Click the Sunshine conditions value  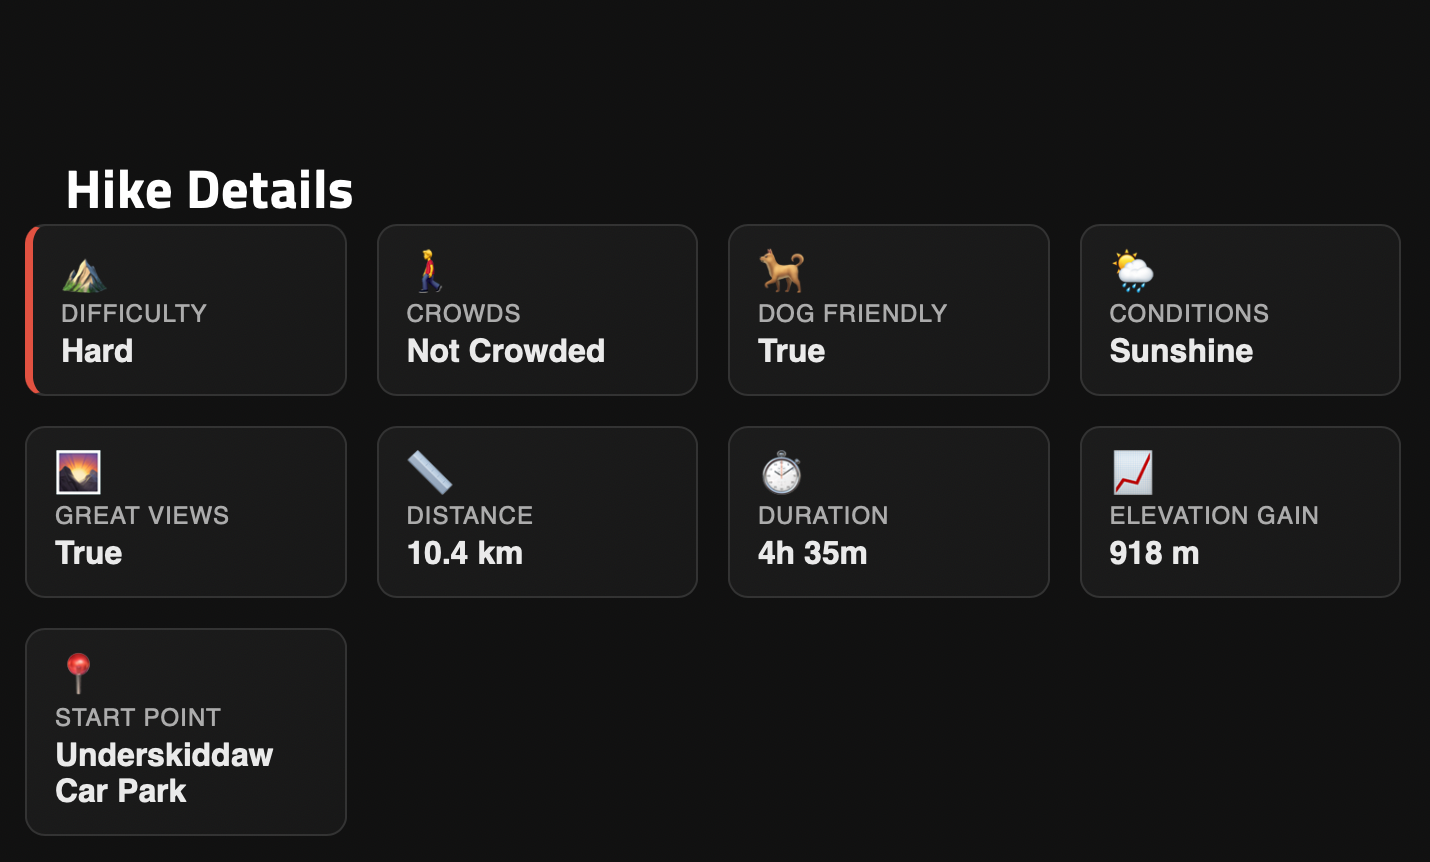1181,351
